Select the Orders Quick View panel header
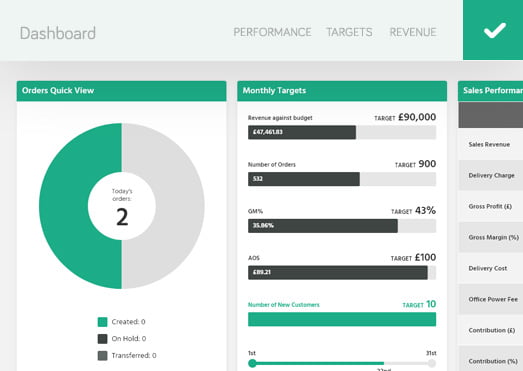523x371 pixels. 121,91
